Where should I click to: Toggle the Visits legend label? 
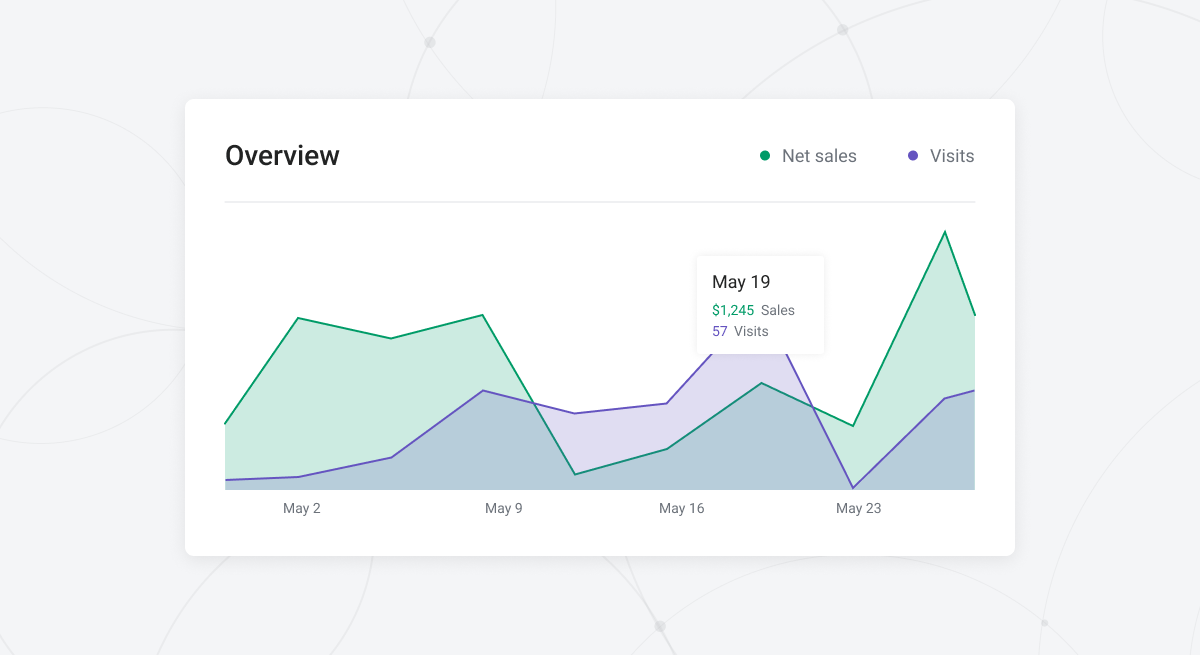click(952, 156)
